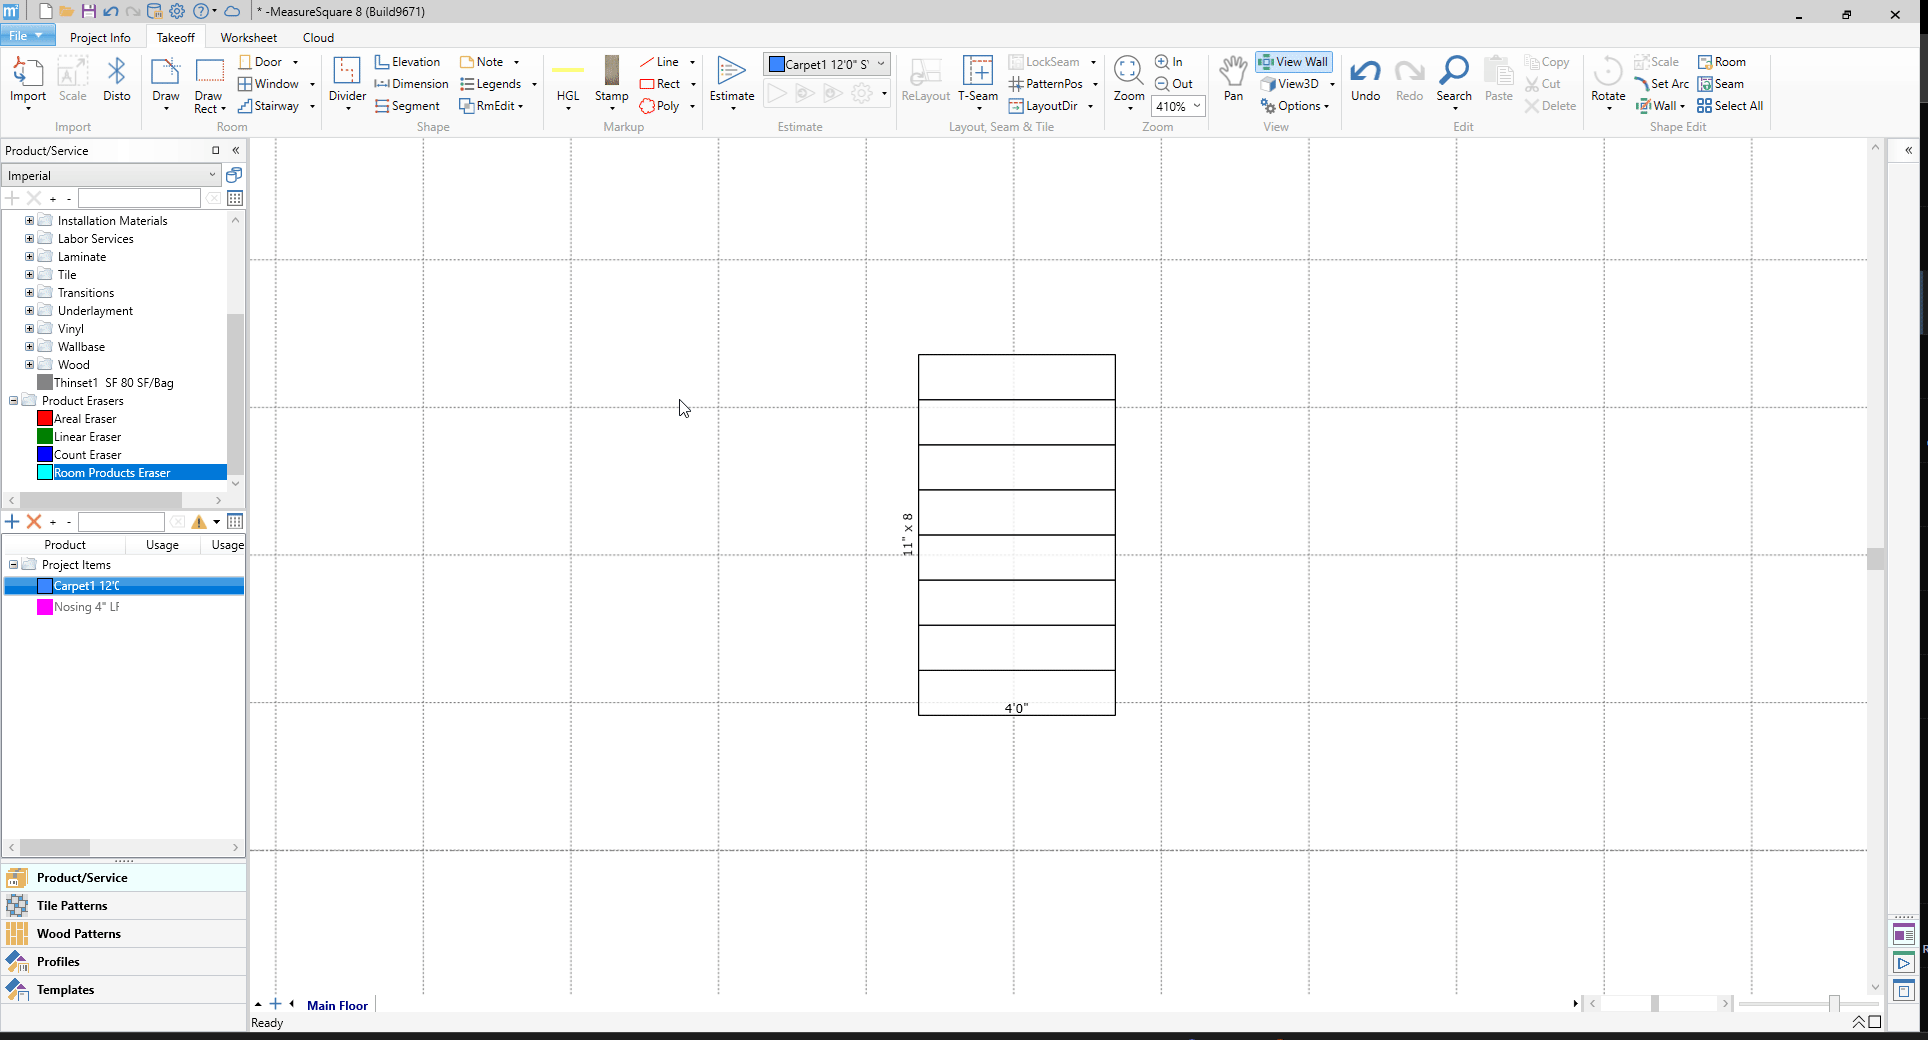1928x1040 pixels.
Task: Add a Note
Action: (482, 62)
